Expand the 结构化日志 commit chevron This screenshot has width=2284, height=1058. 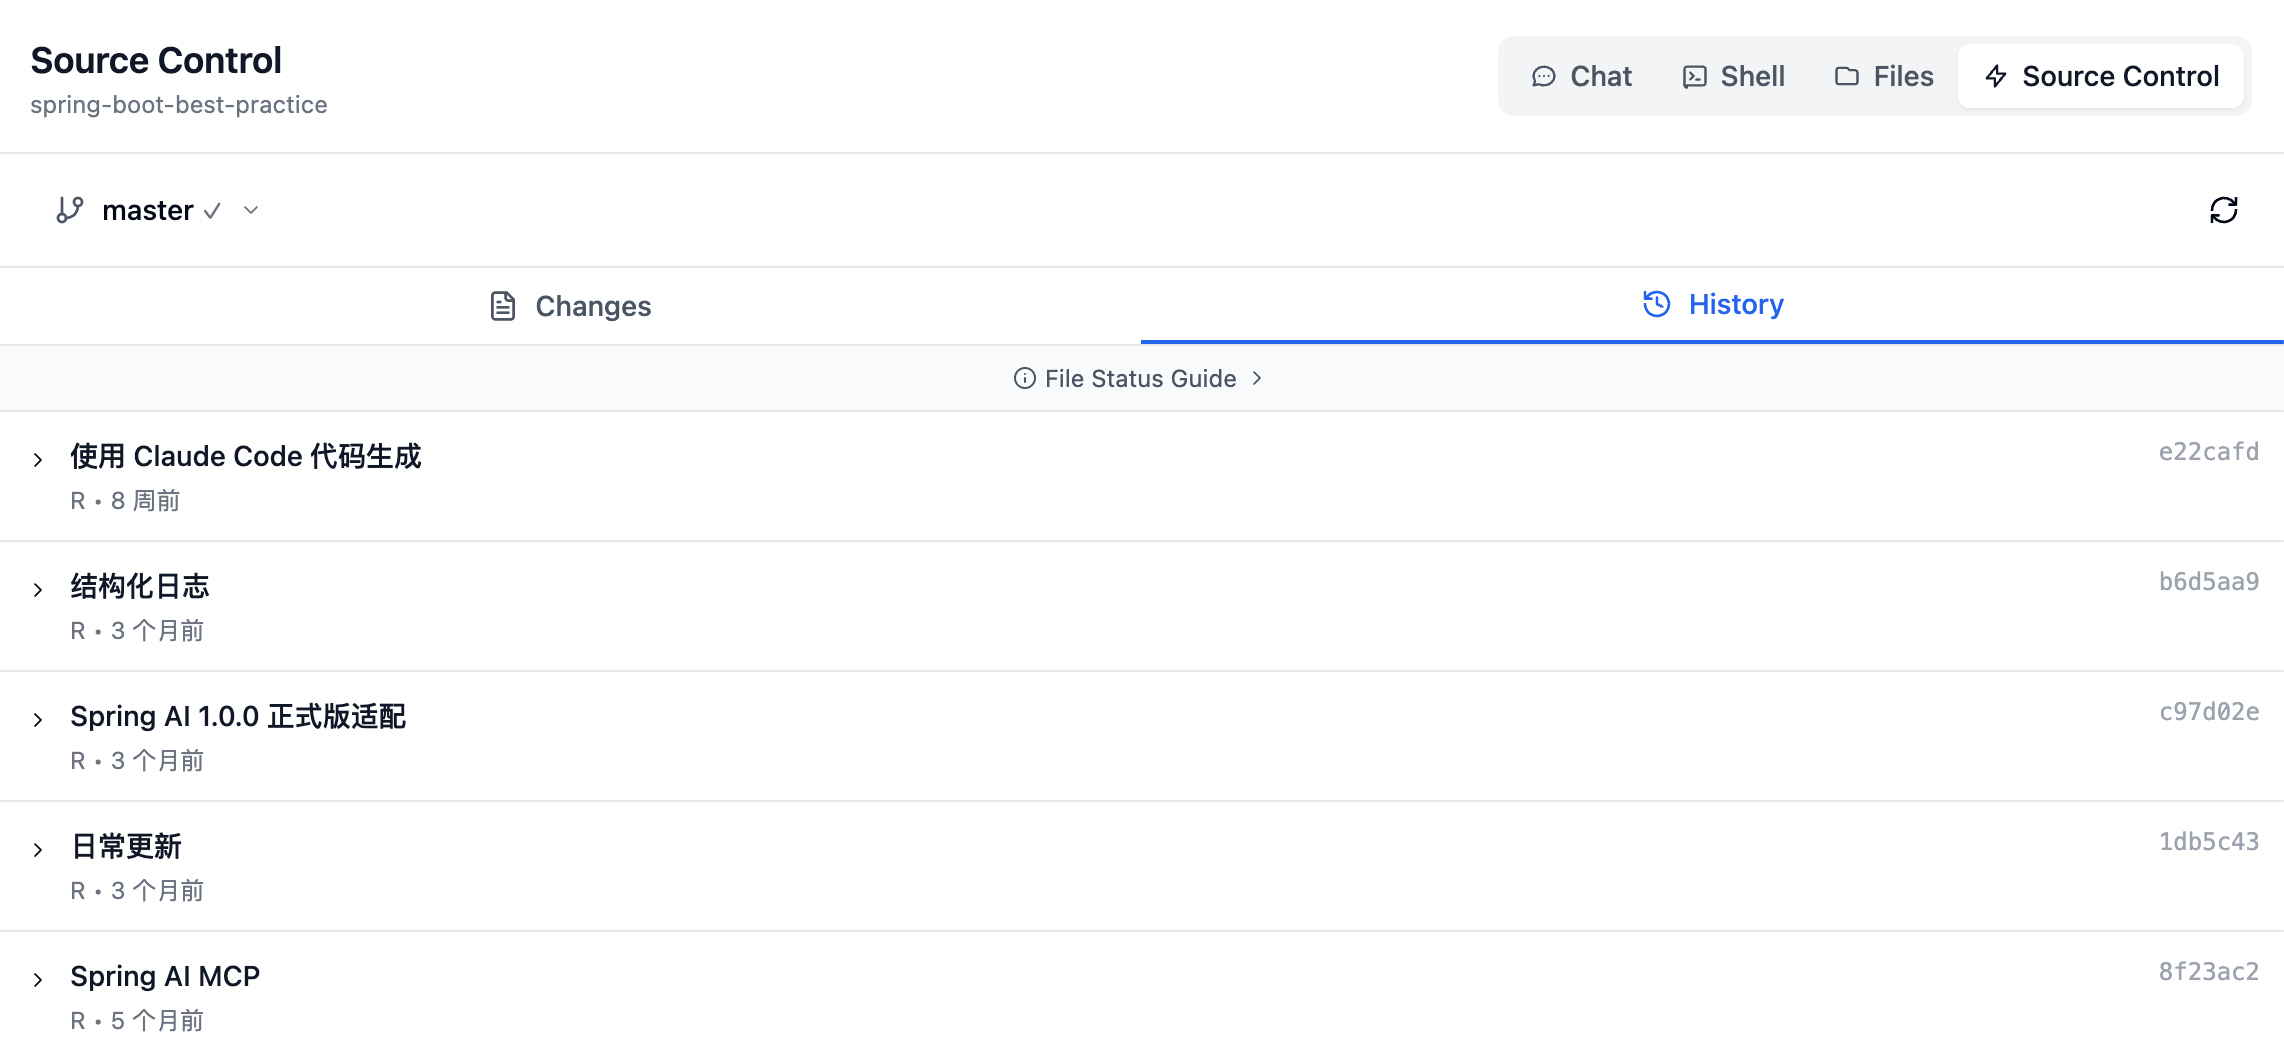[38, 590]
